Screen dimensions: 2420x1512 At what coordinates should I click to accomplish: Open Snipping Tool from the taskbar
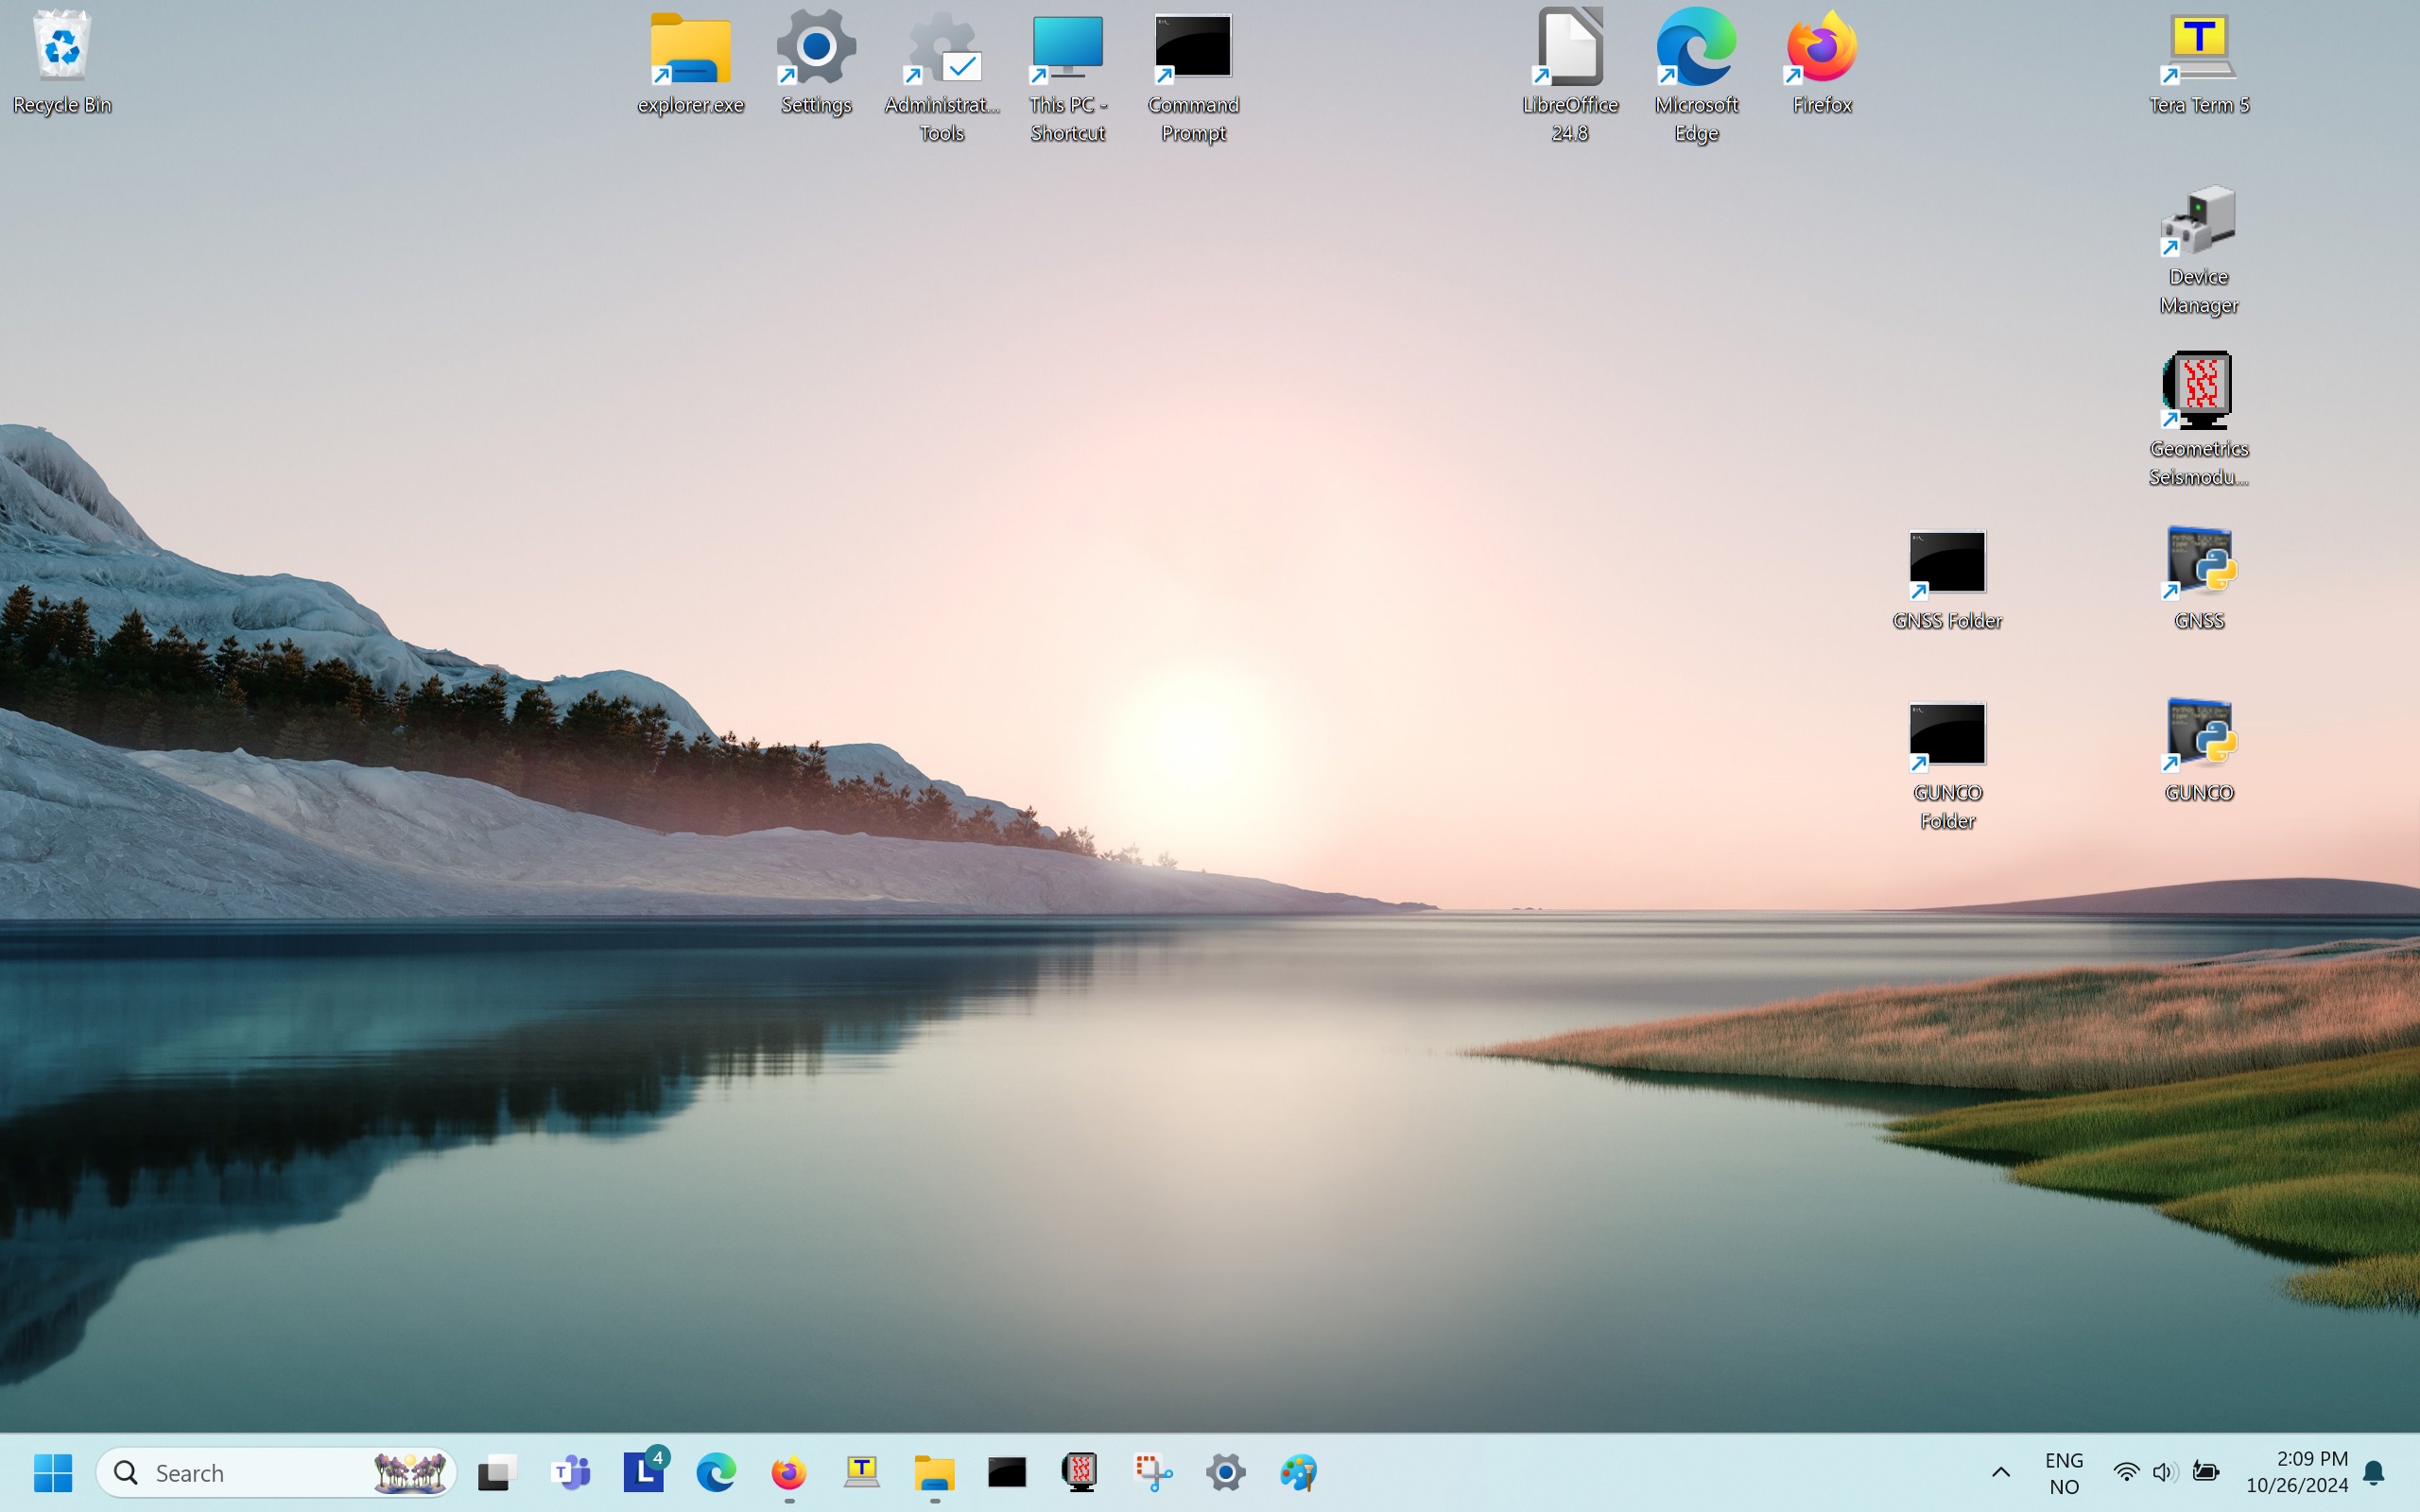(x=1153, y=1472)
